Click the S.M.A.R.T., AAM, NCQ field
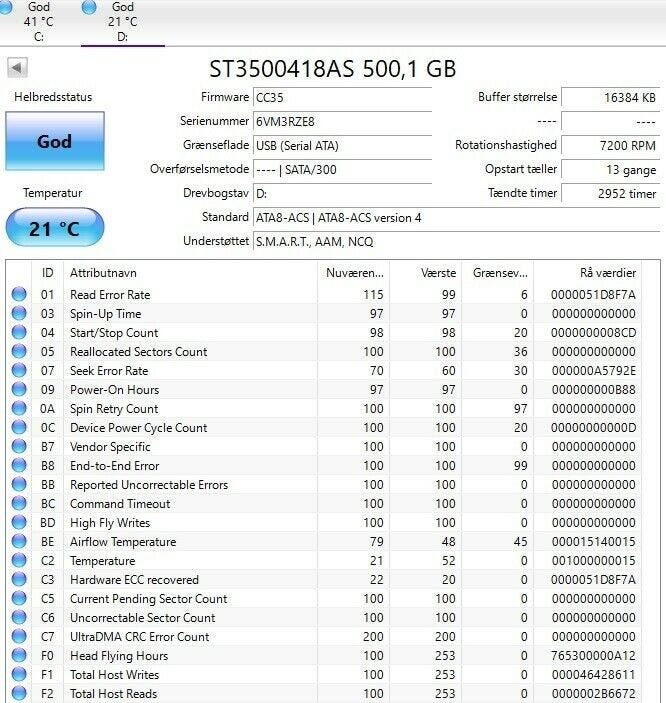The width and height of the screenshot is (666, 703). [456, 242]
